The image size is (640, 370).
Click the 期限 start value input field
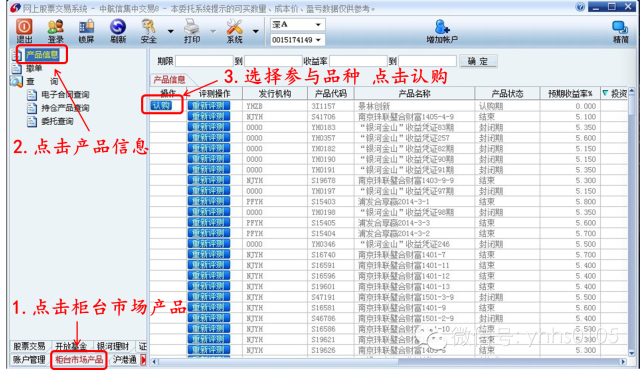tap(204, 61)
